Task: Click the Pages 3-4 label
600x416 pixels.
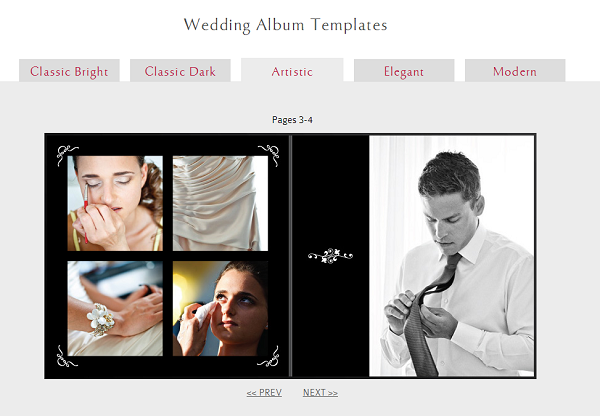Action: pyautogui.click(x=292, y=120)
